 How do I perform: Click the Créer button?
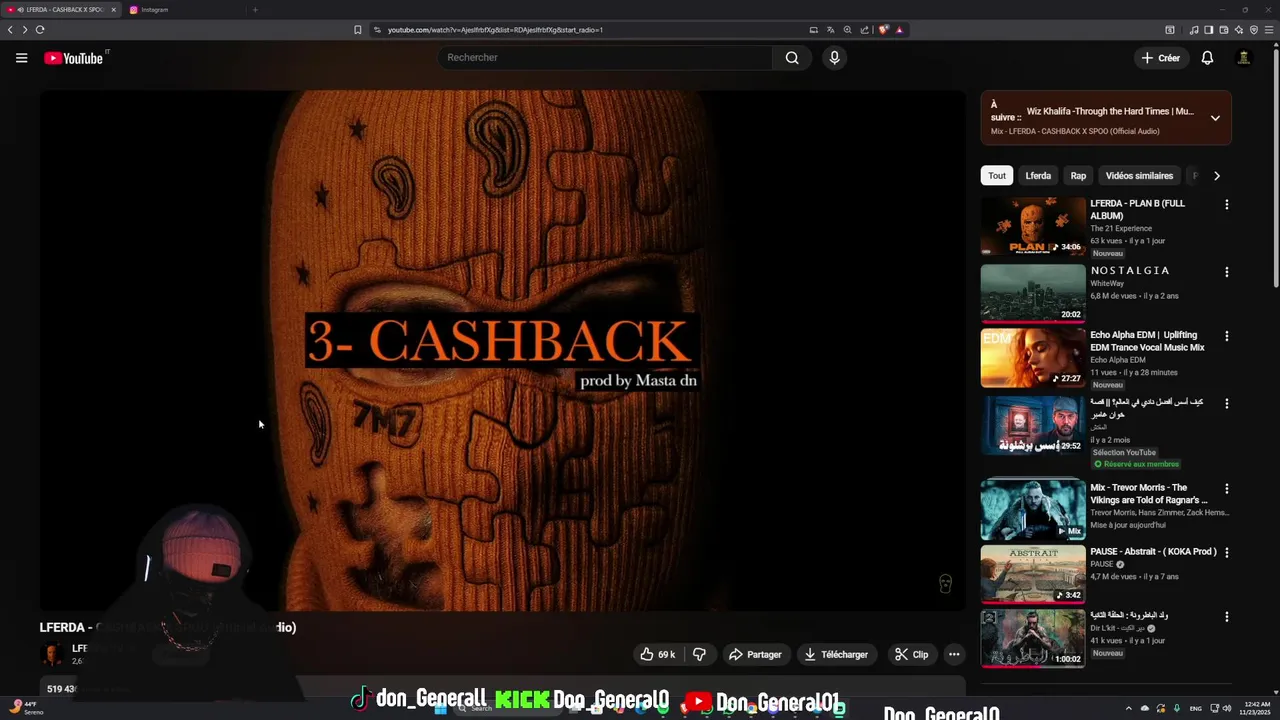(1161, 58)
